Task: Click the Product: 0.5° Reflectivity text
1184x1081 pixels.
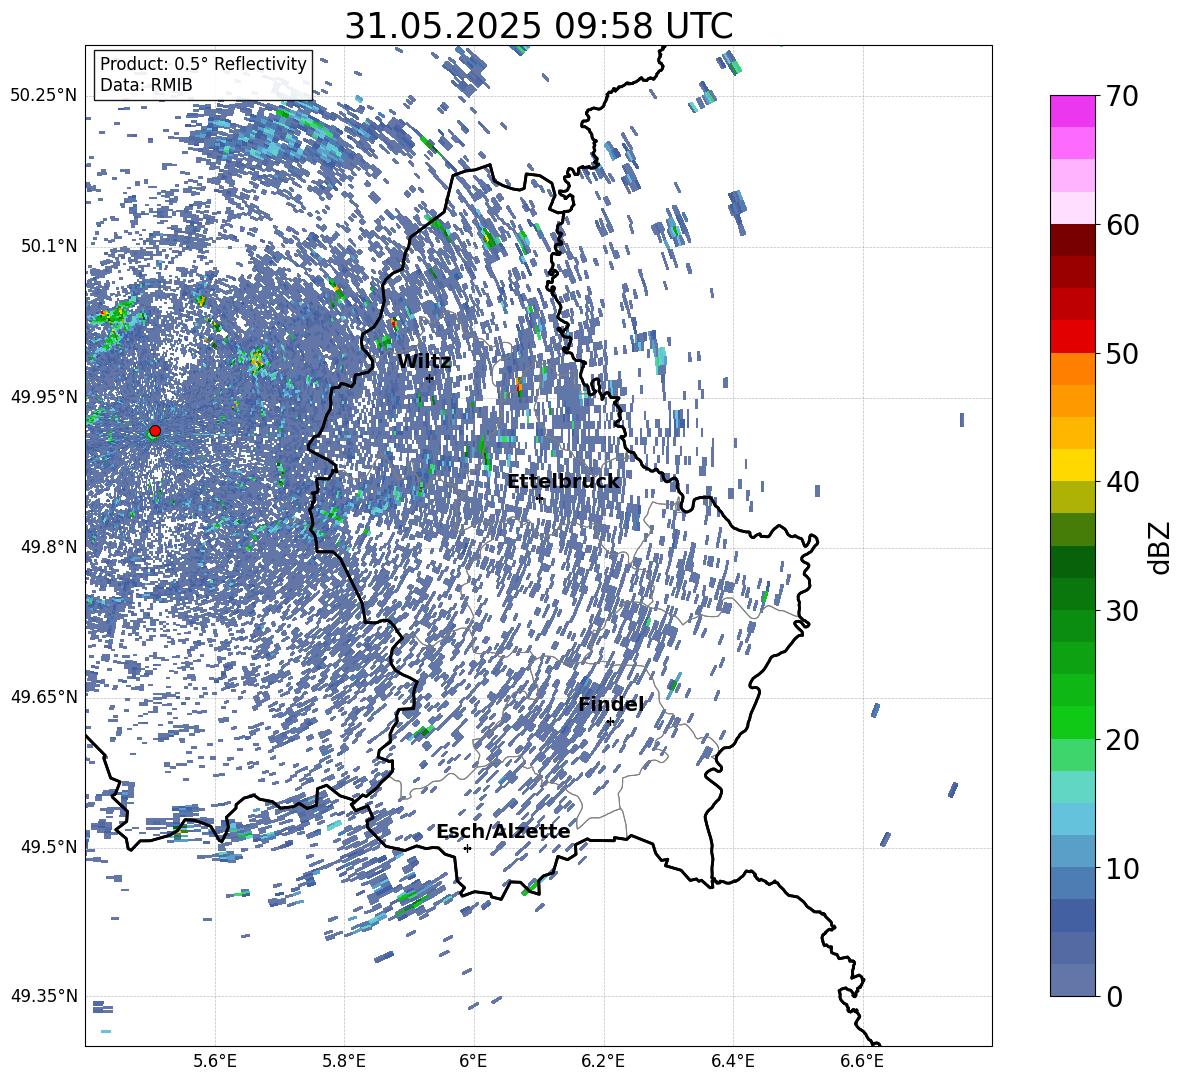Action: pyautogui.click(x=203, y=63)
